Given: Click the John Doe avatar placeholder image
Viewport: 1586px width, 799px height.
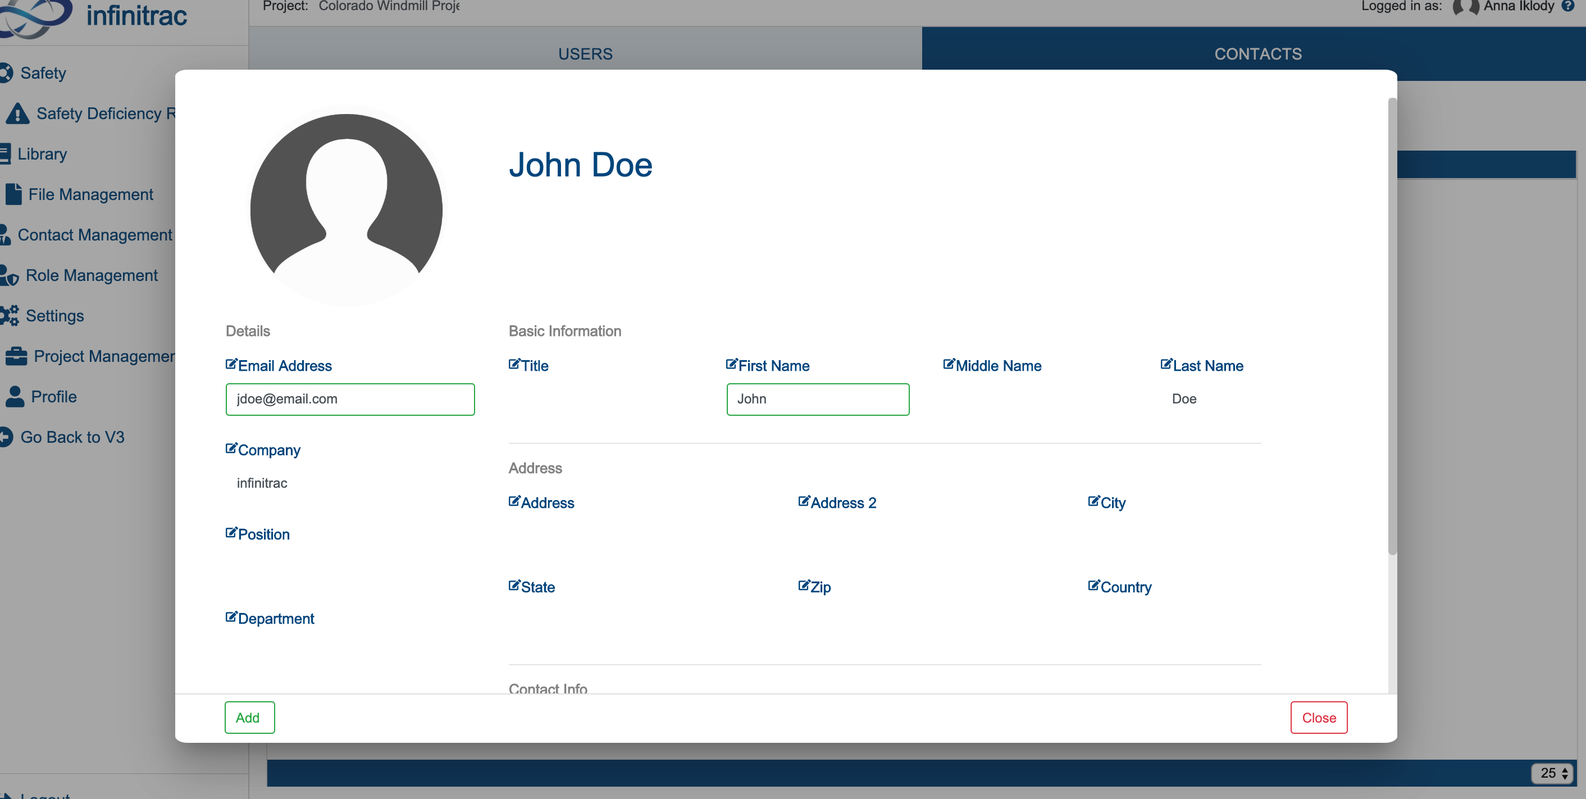Looking at the screenshot, I should 346,208.
